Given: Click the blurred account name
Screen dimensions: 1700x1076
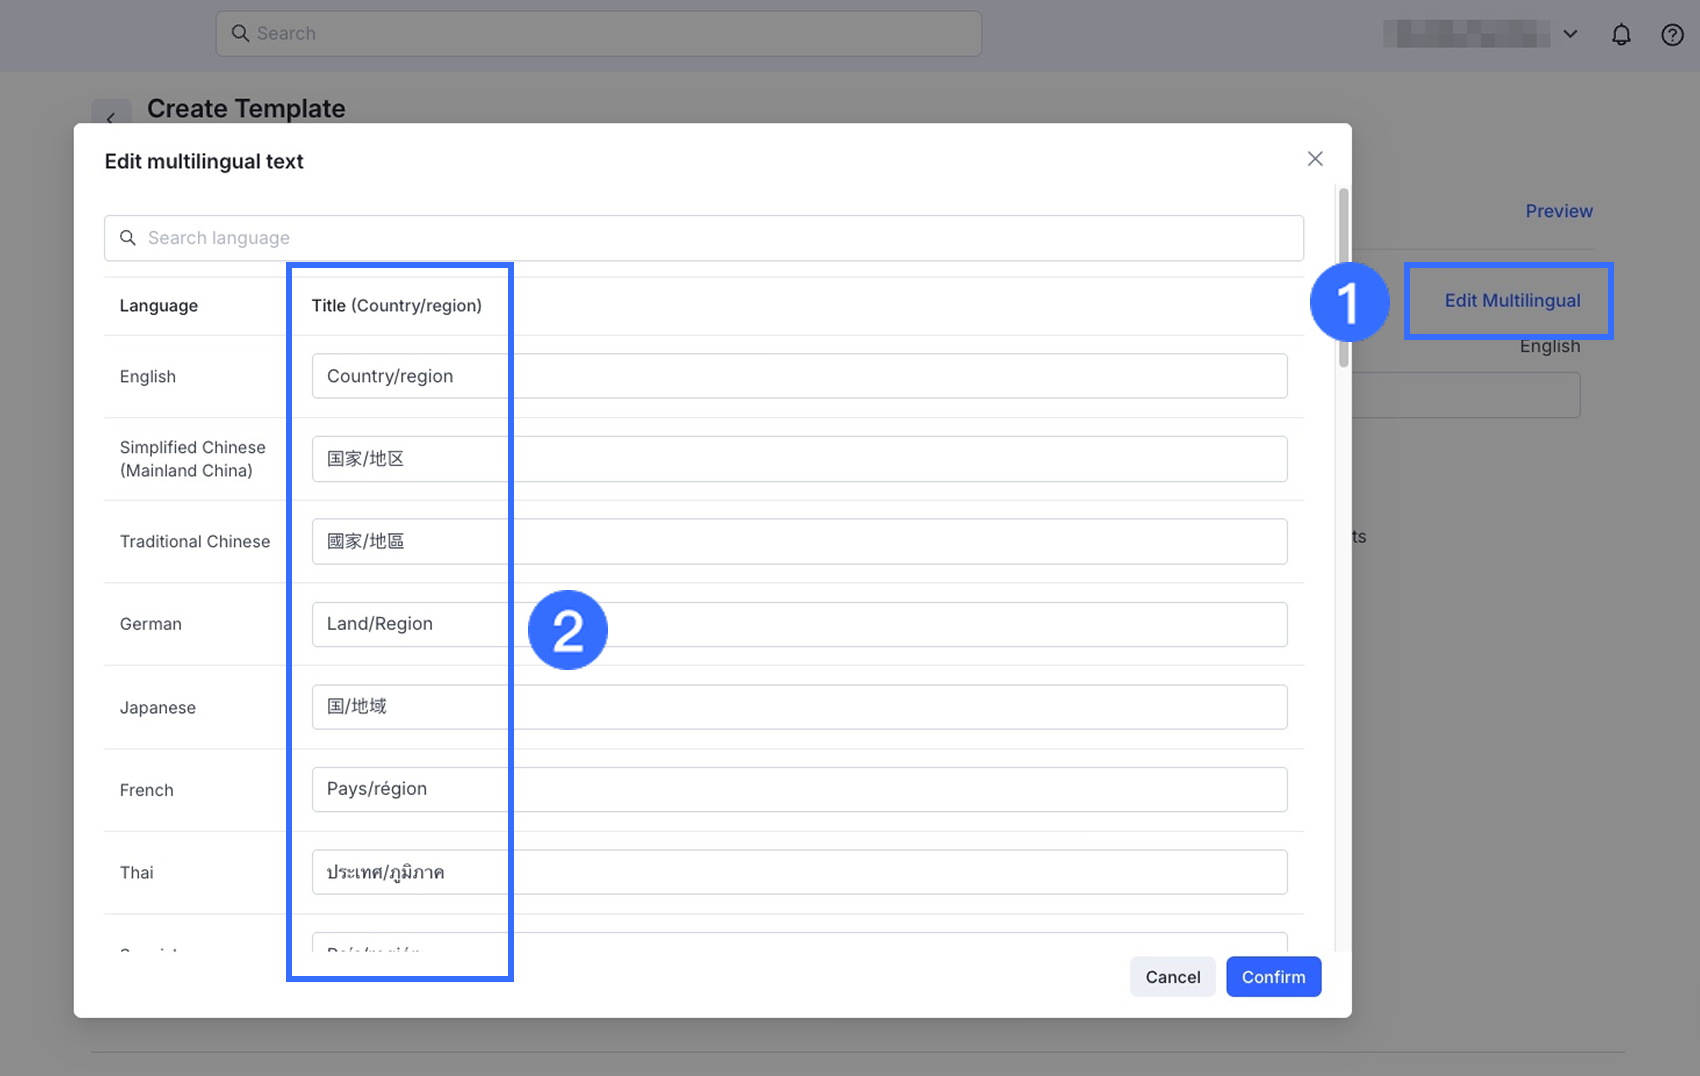Looking at the screenshot, I should click(1466, 34).
